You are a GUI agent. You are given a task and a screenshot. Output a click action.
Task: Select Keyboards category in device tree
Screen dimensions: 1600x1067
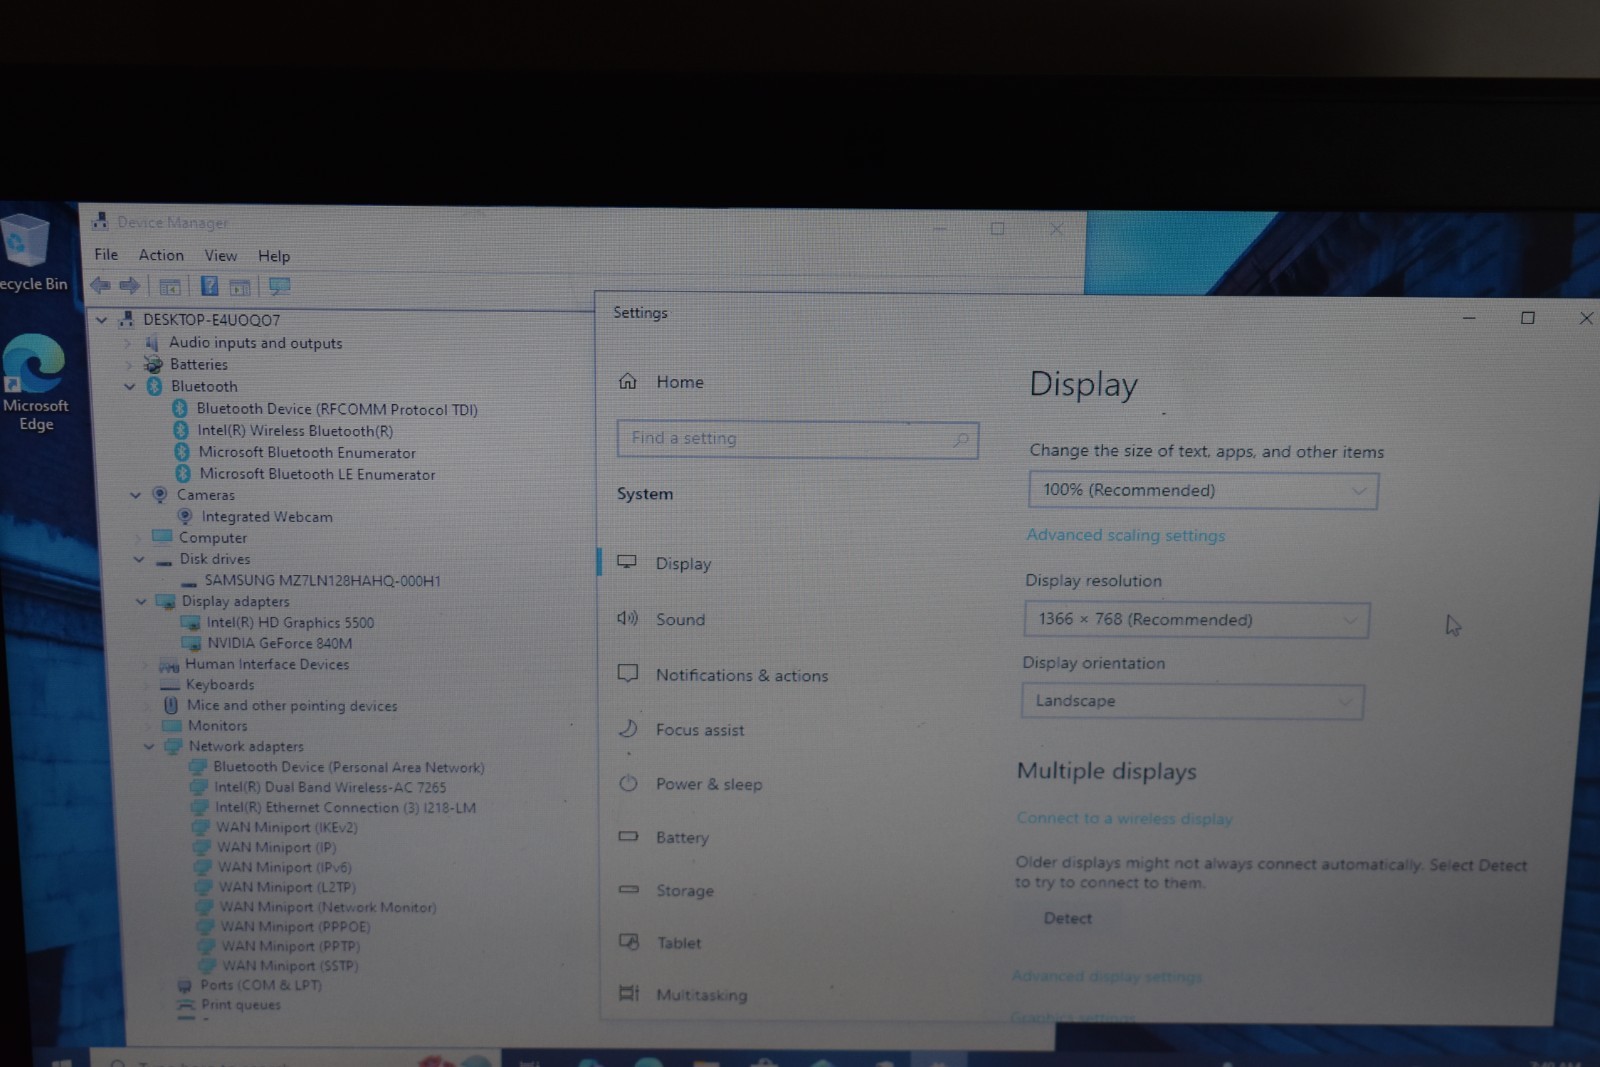click(220, 684)
